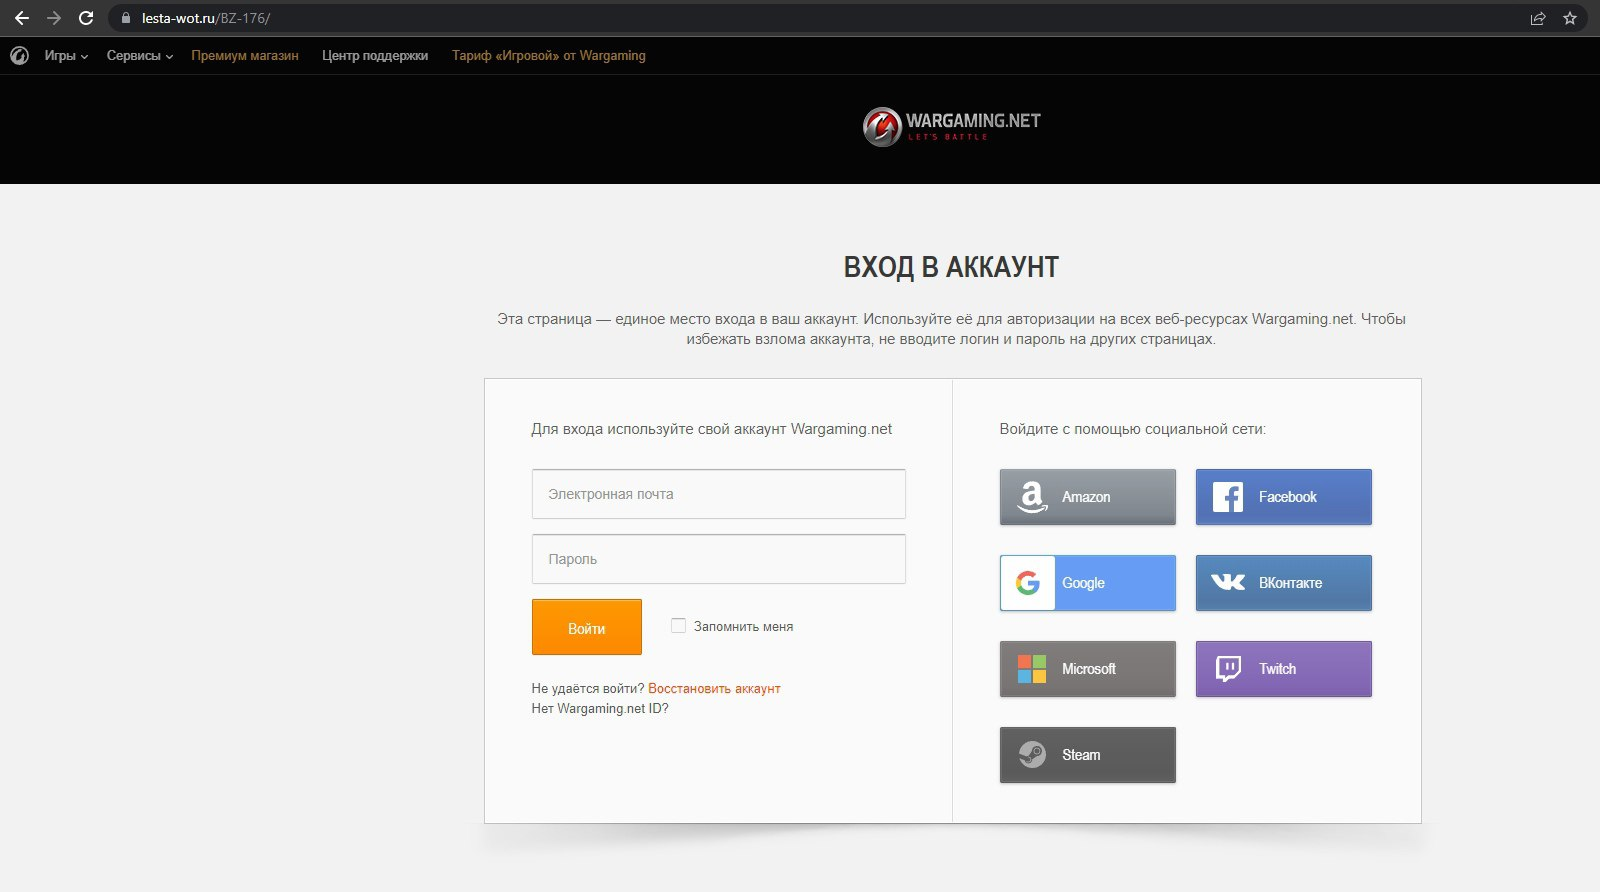Enable the "Запомнить меня" checkbox
The width and height of the screenshot is (1600, 892).
pyautogui.click(x=678, y=626)
